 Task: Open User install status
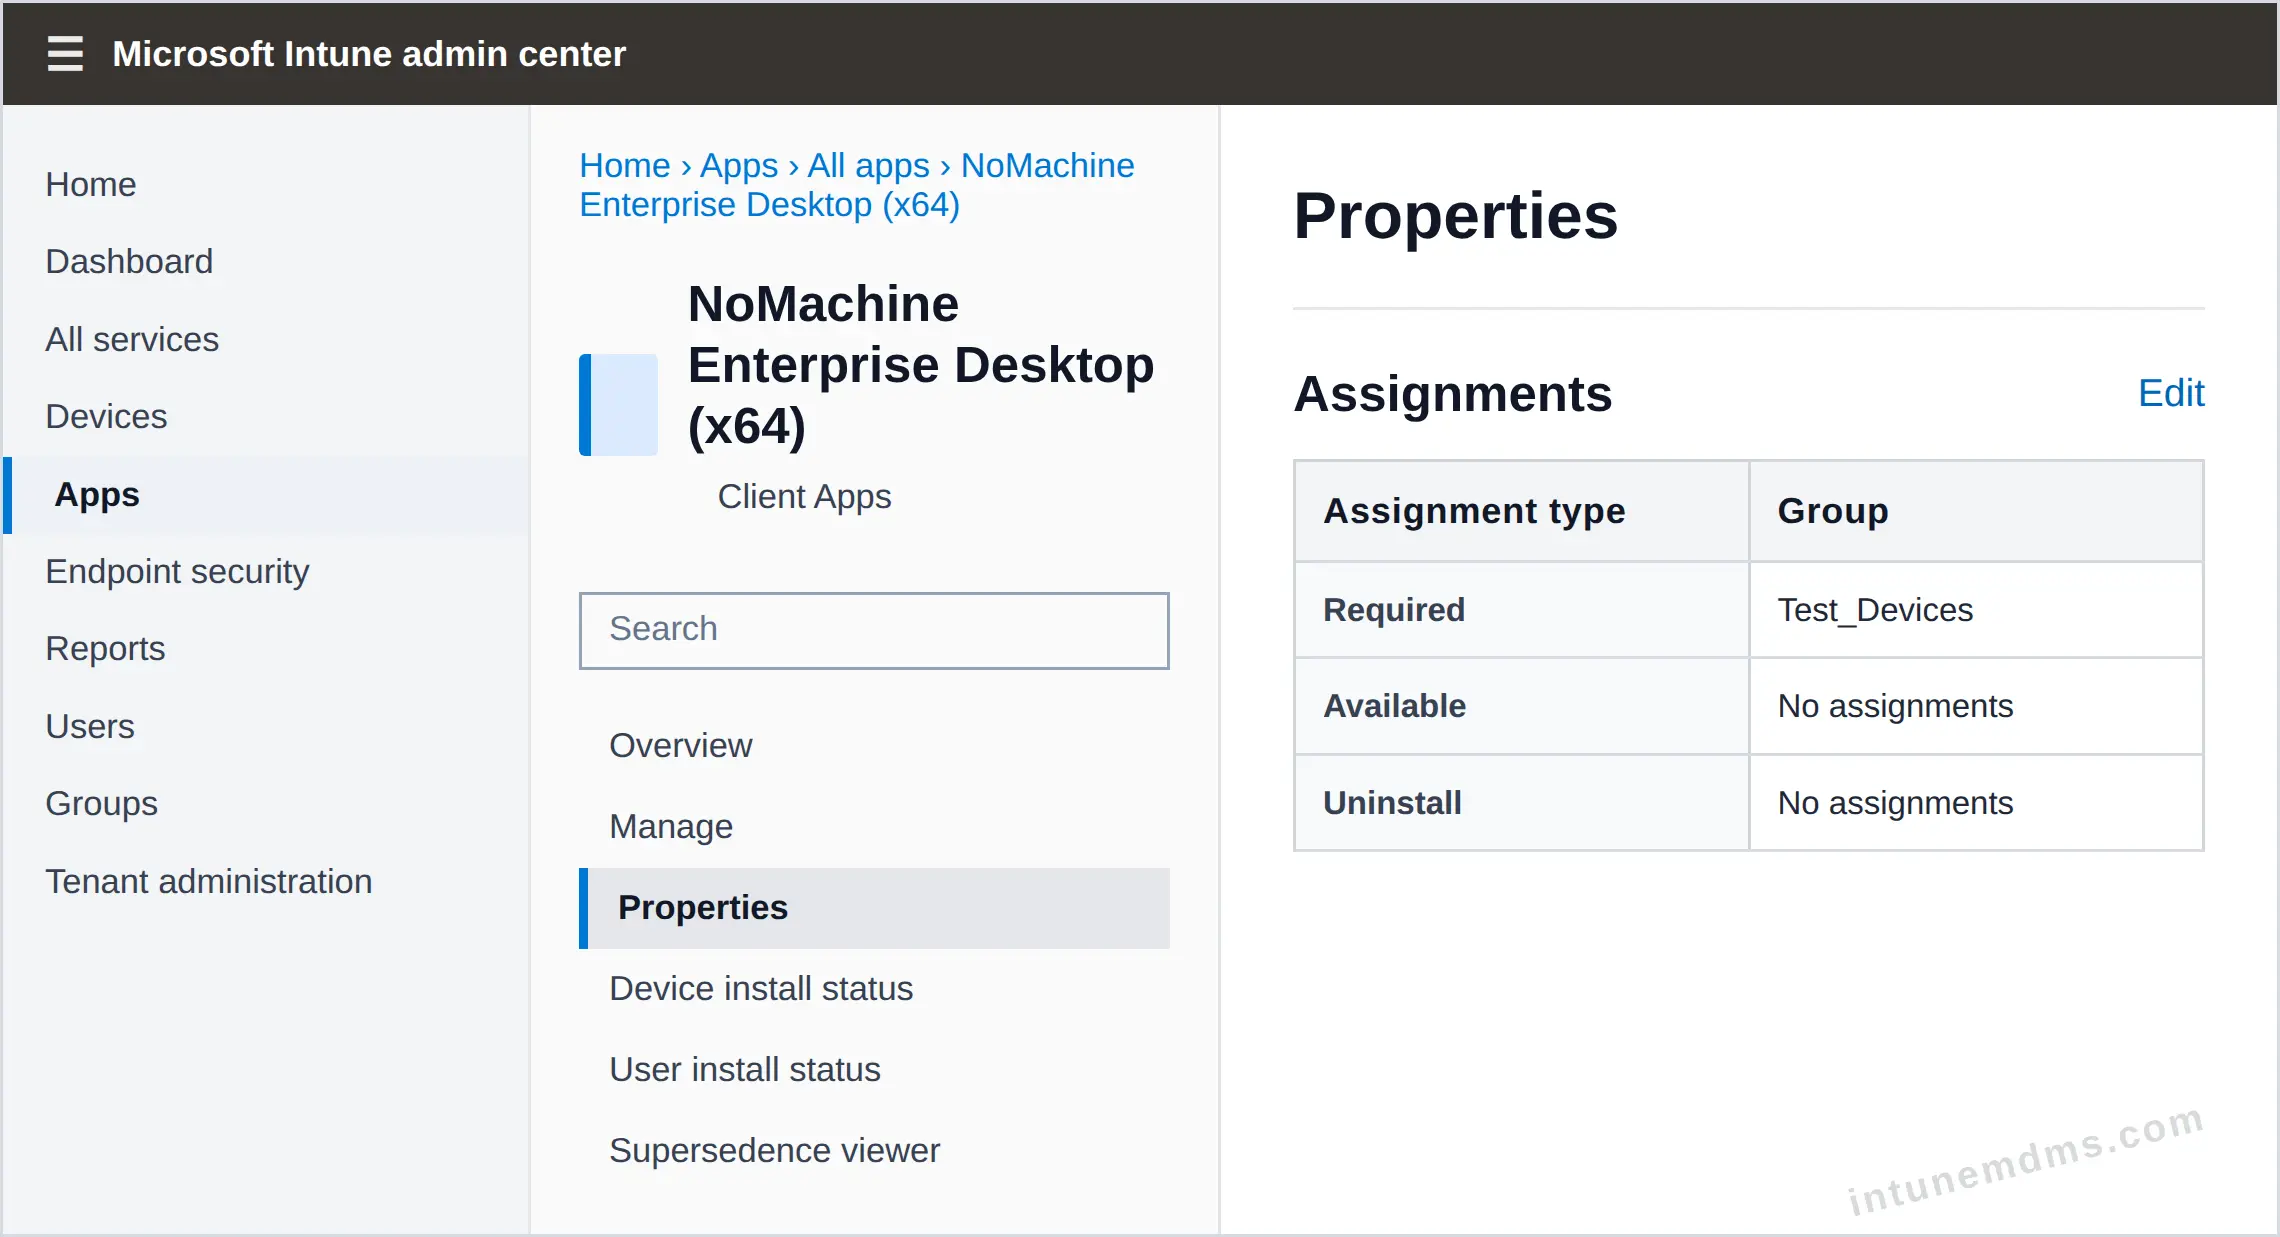(x=874, y=1069)
